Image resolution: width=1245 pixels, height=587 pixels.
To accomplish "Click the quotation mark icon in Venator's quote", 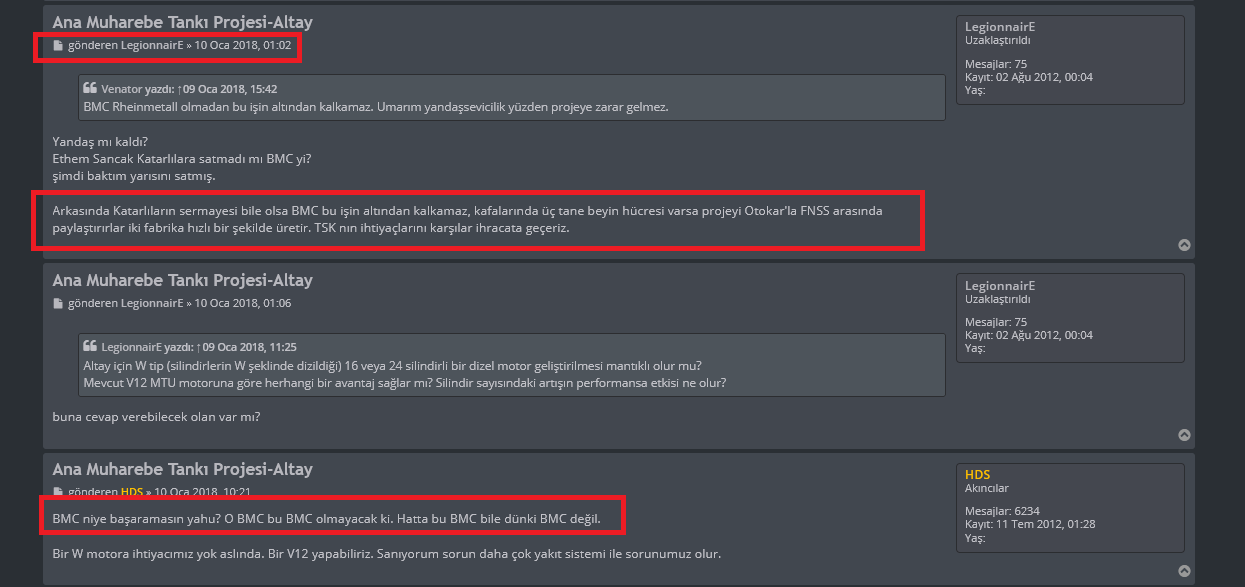I will [x=90, y=88].
